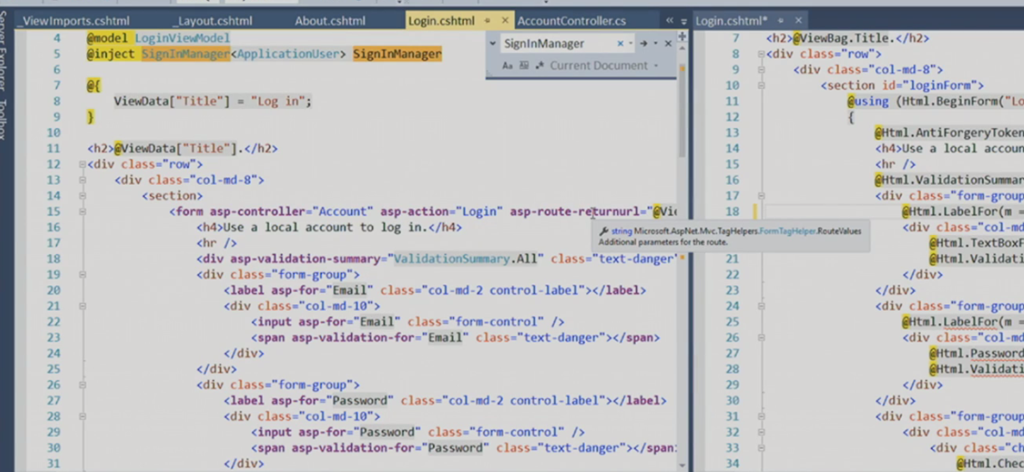Toggle Match Whole Word in the find box
Image resolution: width=1024 pixels, height=472 pixels.
click(x=523, y=66)
